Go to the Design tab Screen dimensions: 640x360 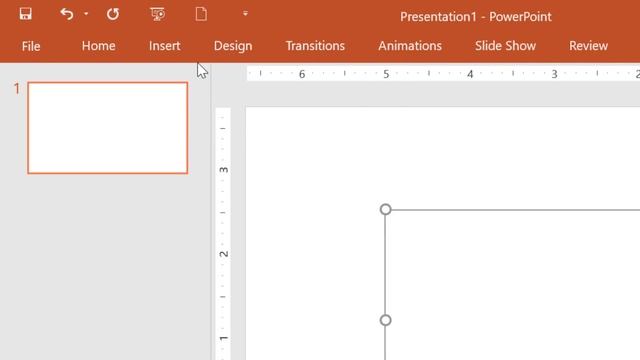233,46
